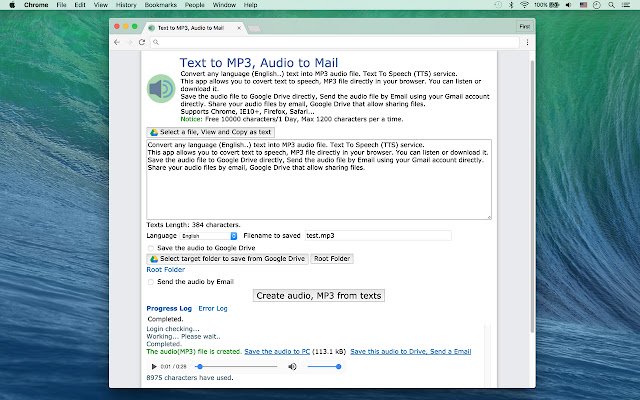Click Save the audio to PC link
The height and width of the screenshot is (400, 640).
pos(277,351)
